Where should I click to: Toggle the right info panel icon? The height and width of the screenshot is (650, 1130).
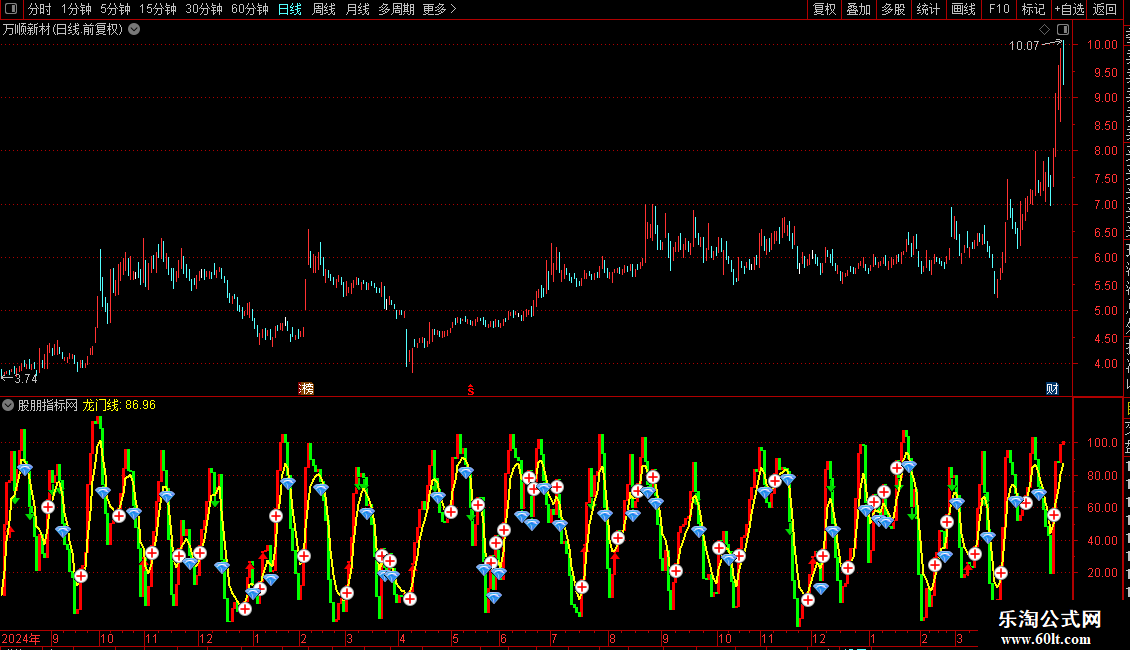click(x=1063, y=30)
